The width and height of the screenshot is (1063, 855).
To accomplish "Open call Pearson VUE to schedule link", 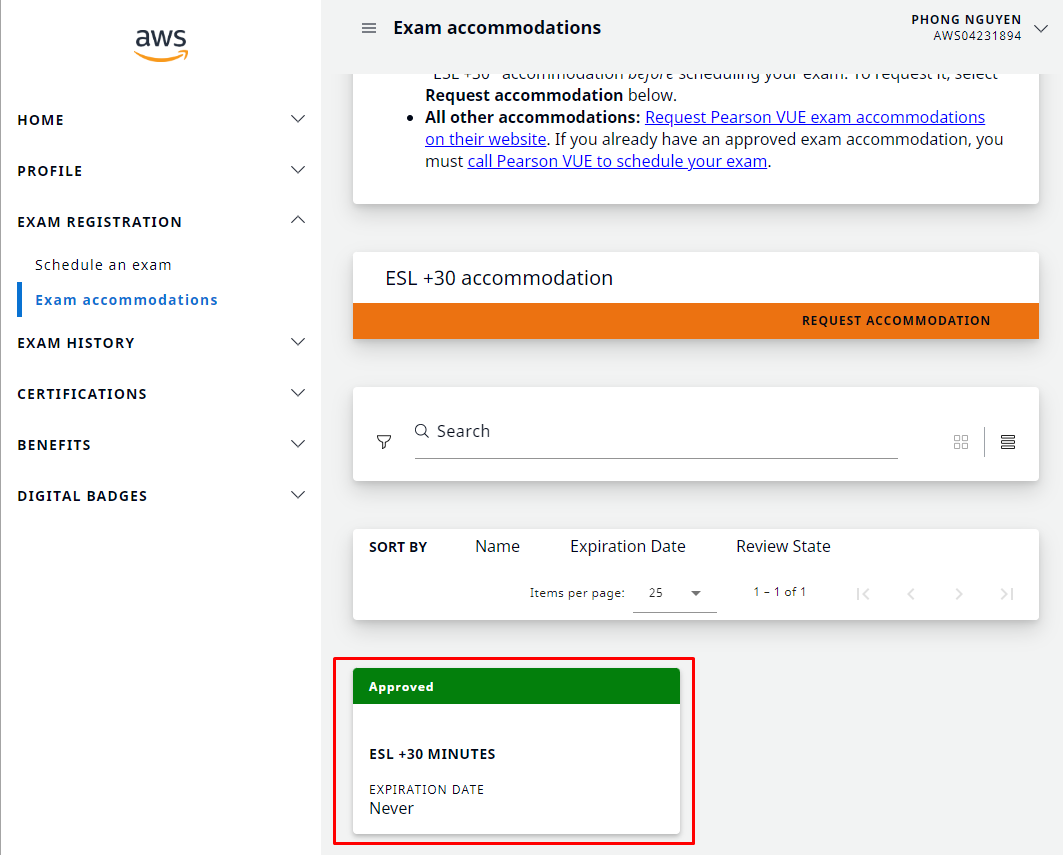I will click(617, 161).
